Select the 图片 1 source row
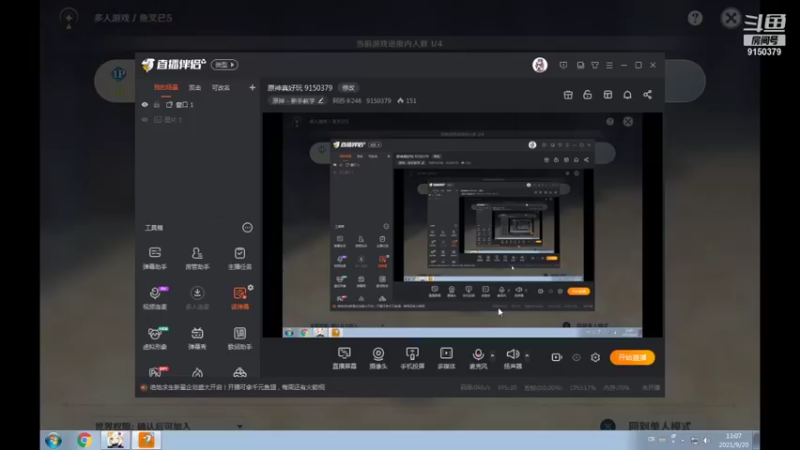Screen dimensions: 800x450 point(198,120)
